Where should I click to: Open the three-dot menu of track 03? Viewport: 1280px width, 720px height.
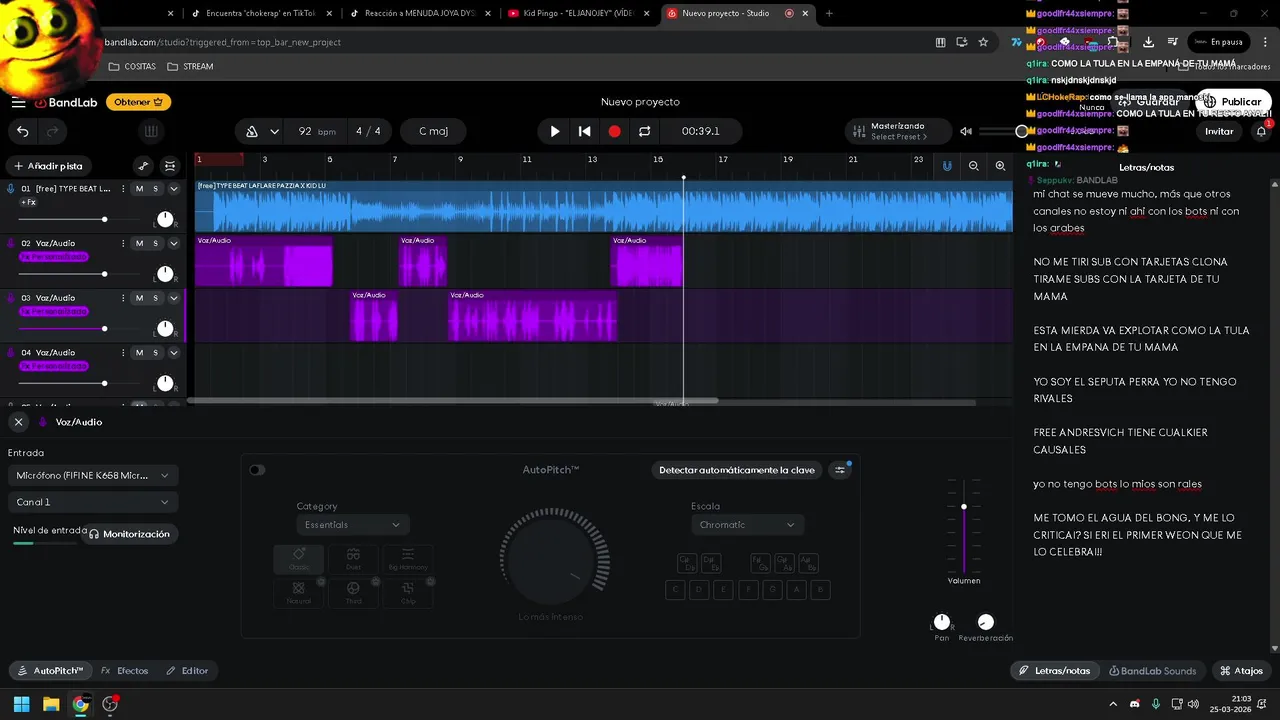[123, 298]
